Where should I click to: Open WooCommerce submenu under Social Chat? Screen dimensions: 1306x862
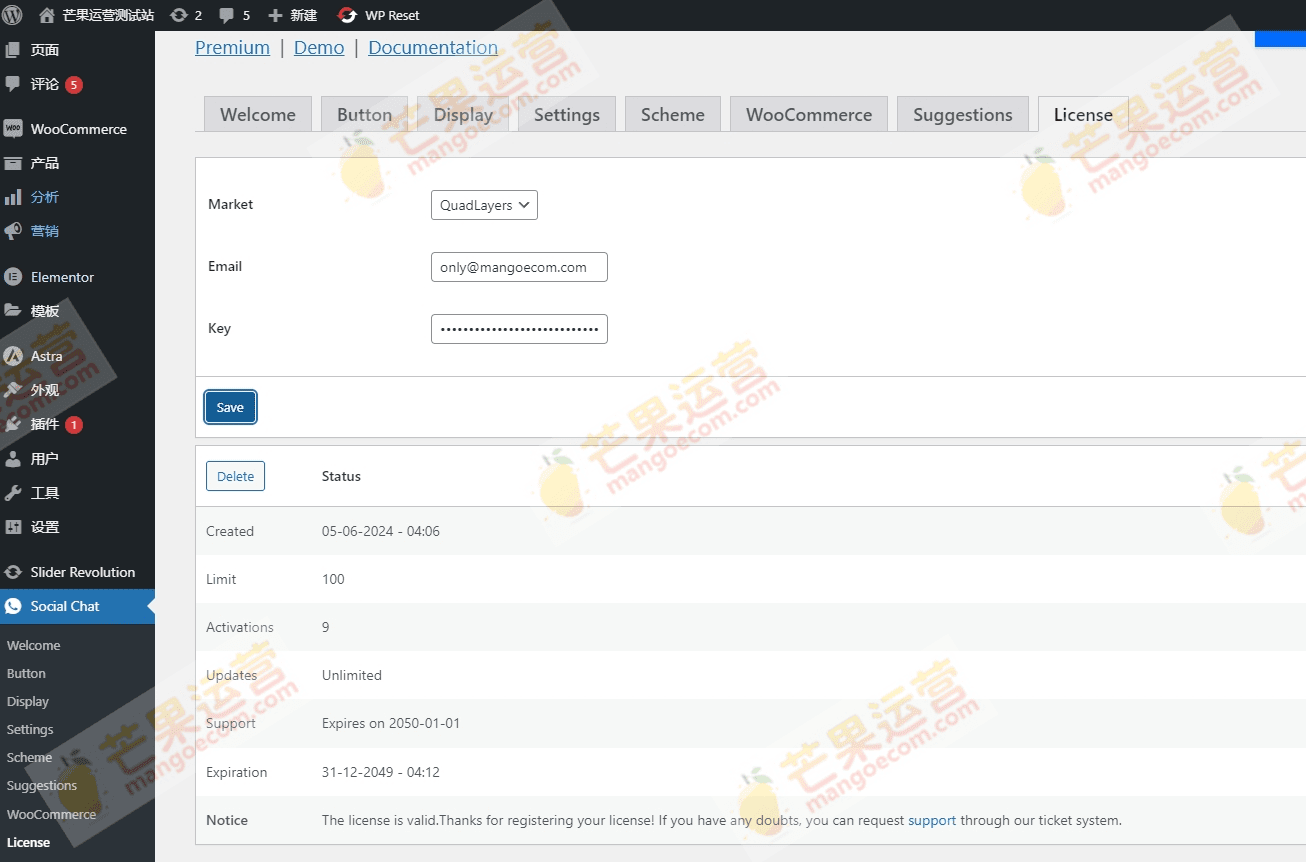point(51,814)
